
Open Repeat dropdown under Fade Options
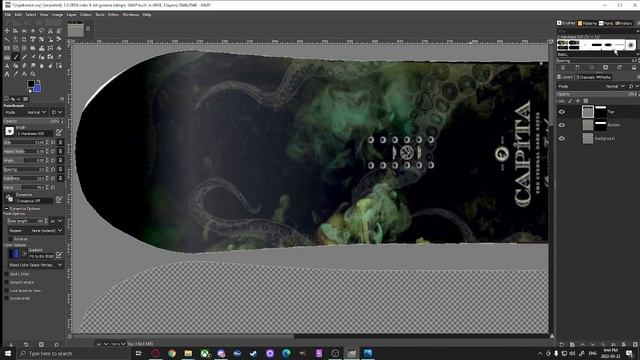point(36,230)
